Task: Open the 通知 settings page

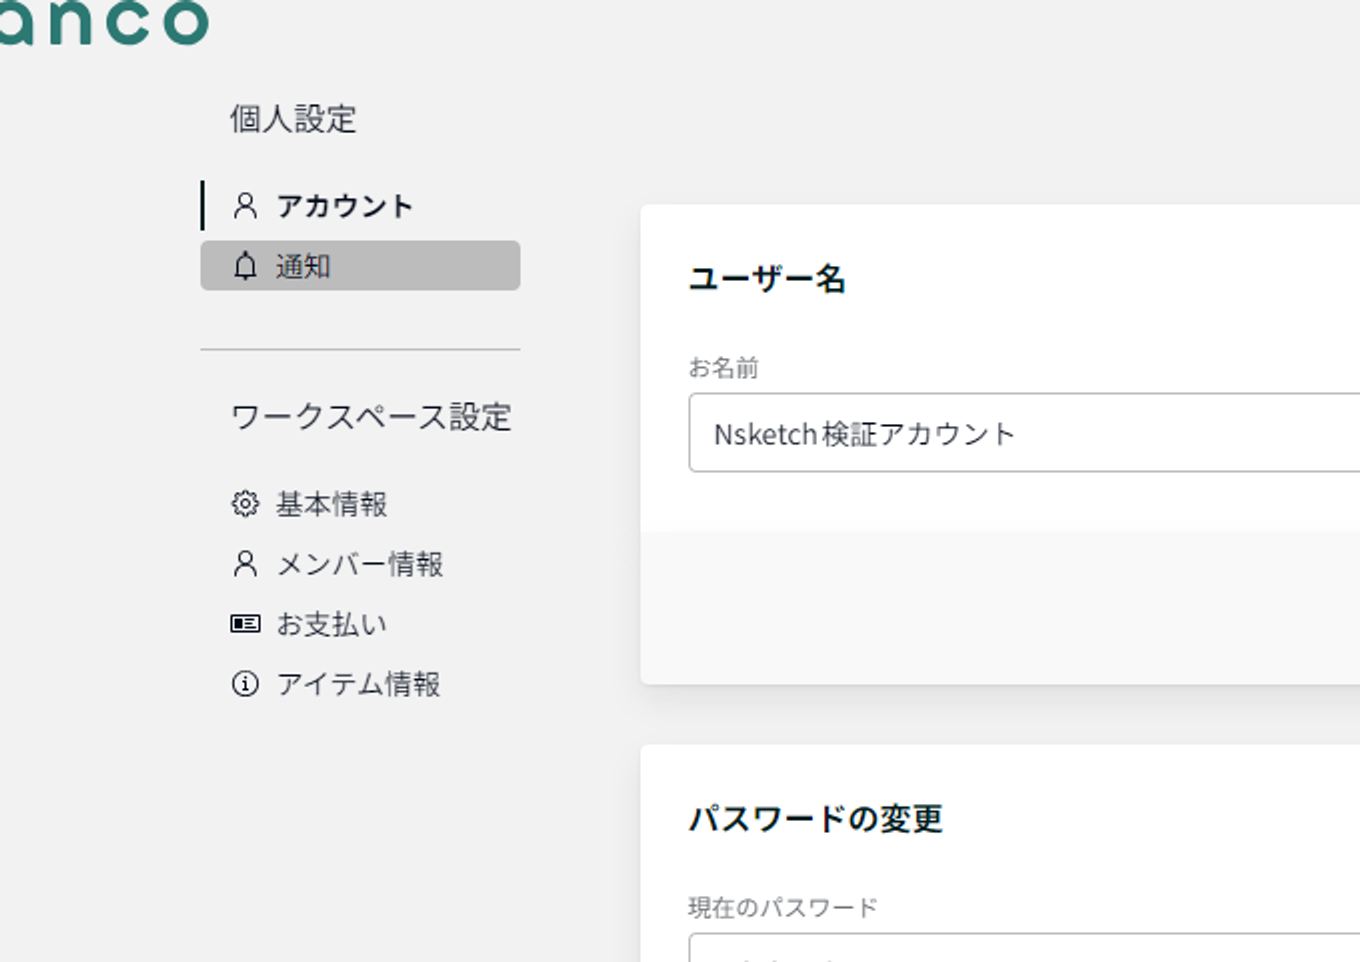Action: coord(360,266)
